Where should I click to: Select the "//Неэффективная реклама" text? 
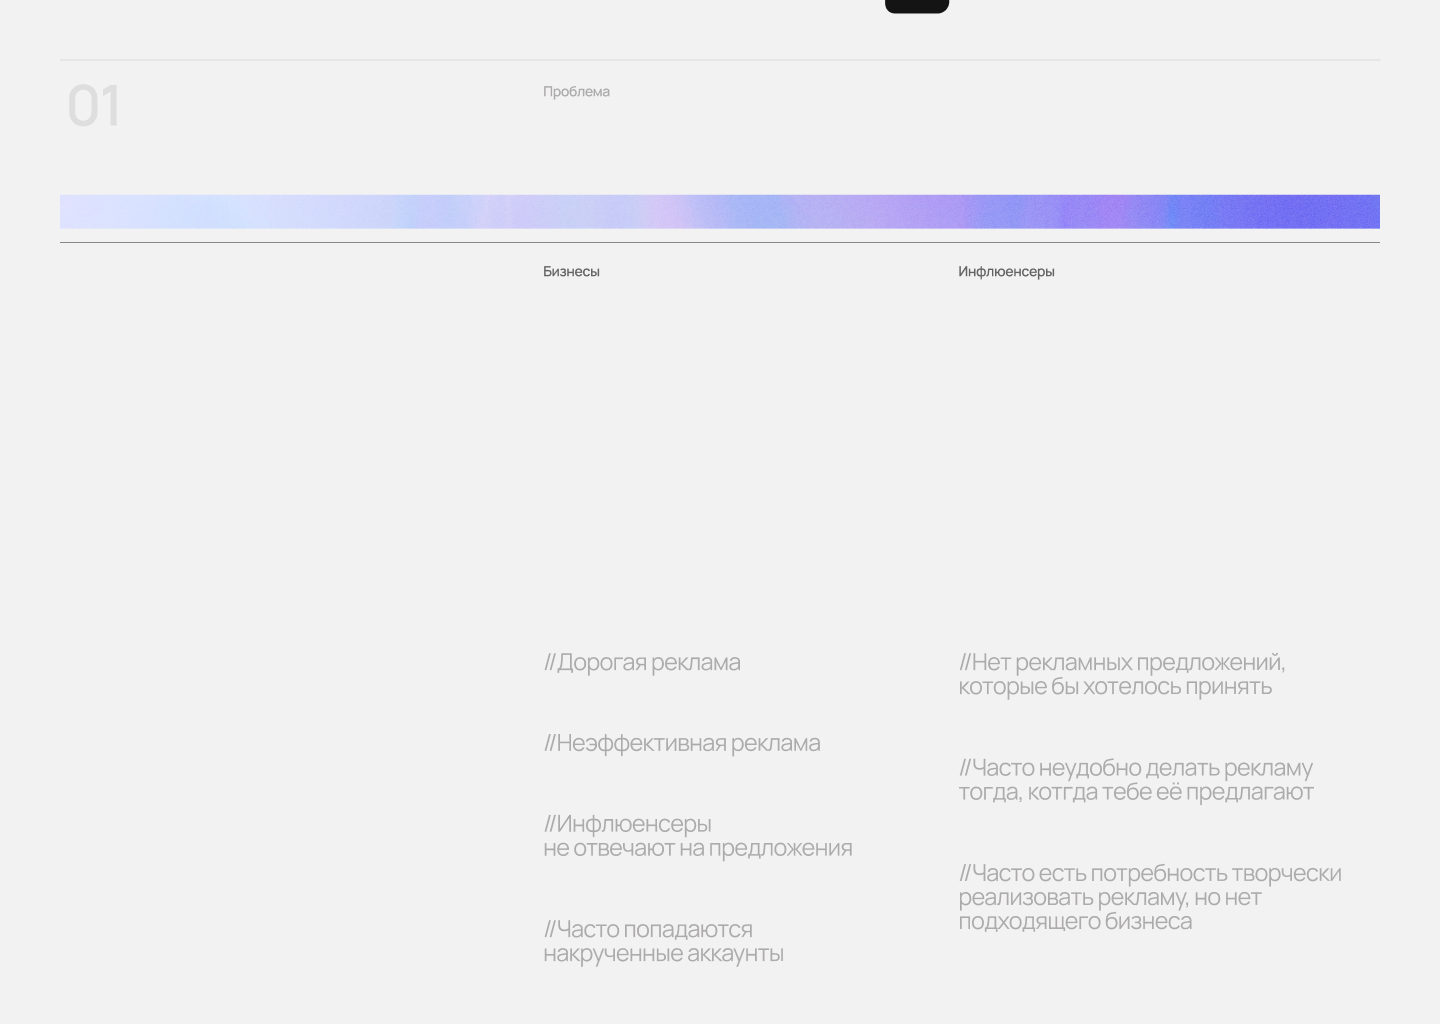(682, 744)
